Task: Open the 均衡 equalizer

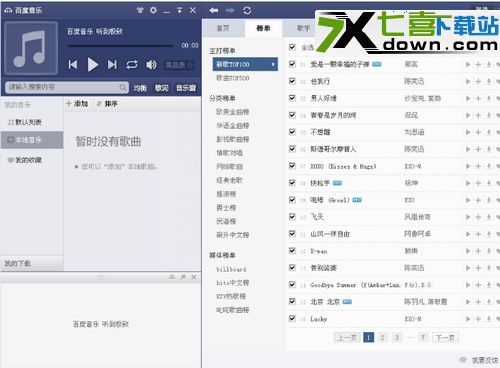Action: click(140, 88)
